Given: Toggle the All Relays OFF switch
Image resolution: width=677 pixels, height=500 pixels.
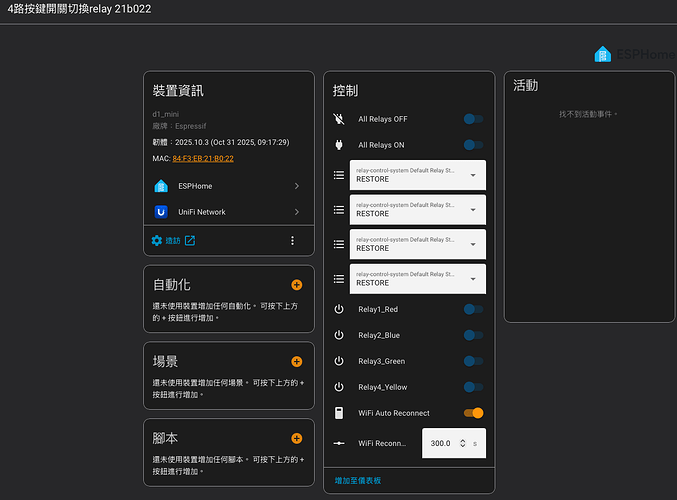Looking at the screenshot, I should [x=473, y=119].
